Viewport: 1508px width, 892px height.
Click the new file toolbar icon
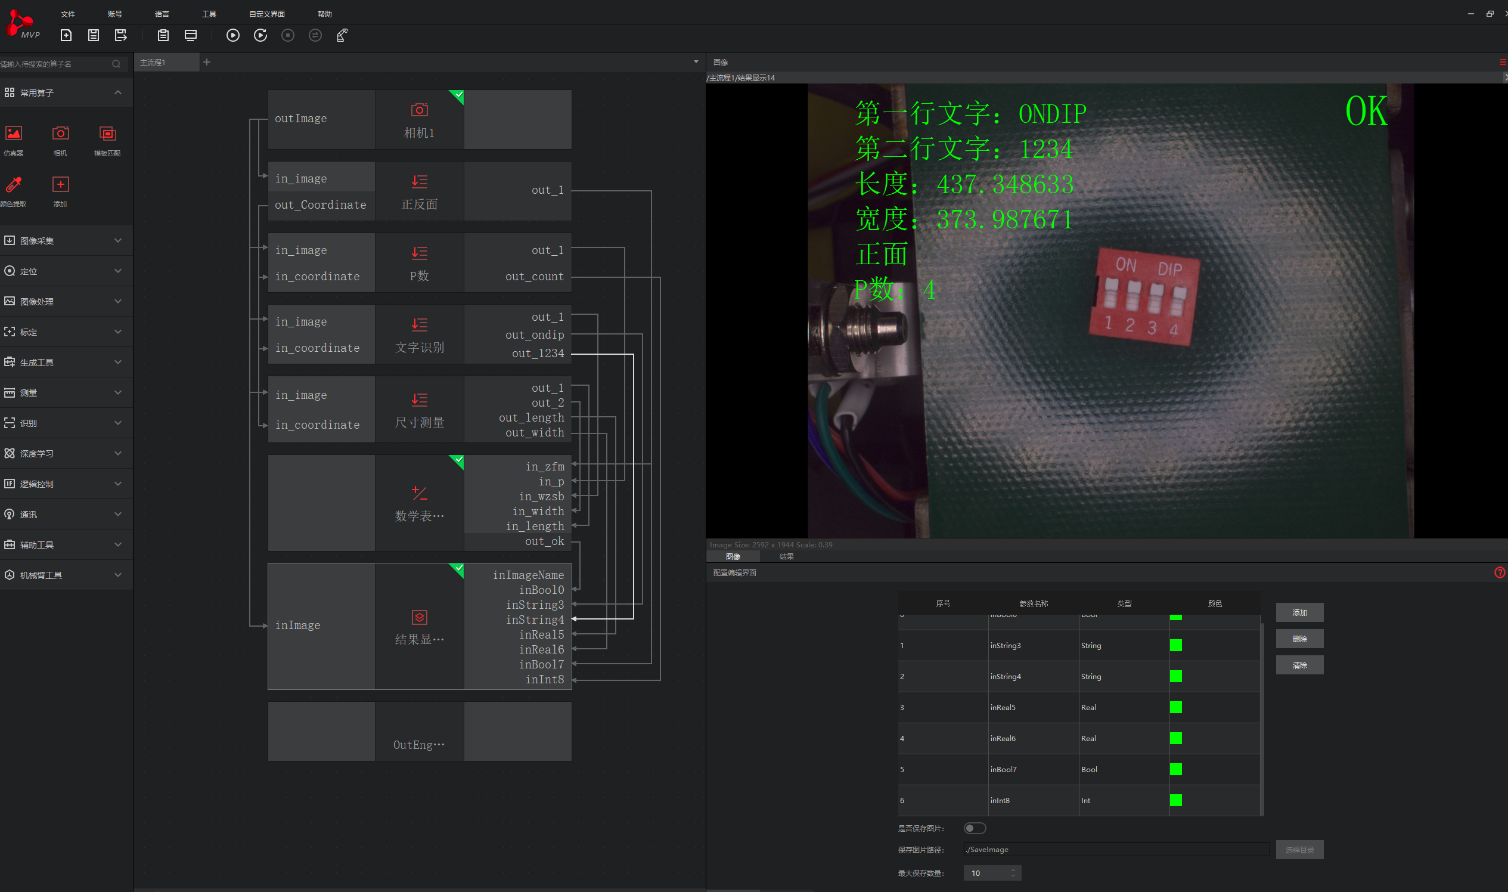click(x=66, y=35)
